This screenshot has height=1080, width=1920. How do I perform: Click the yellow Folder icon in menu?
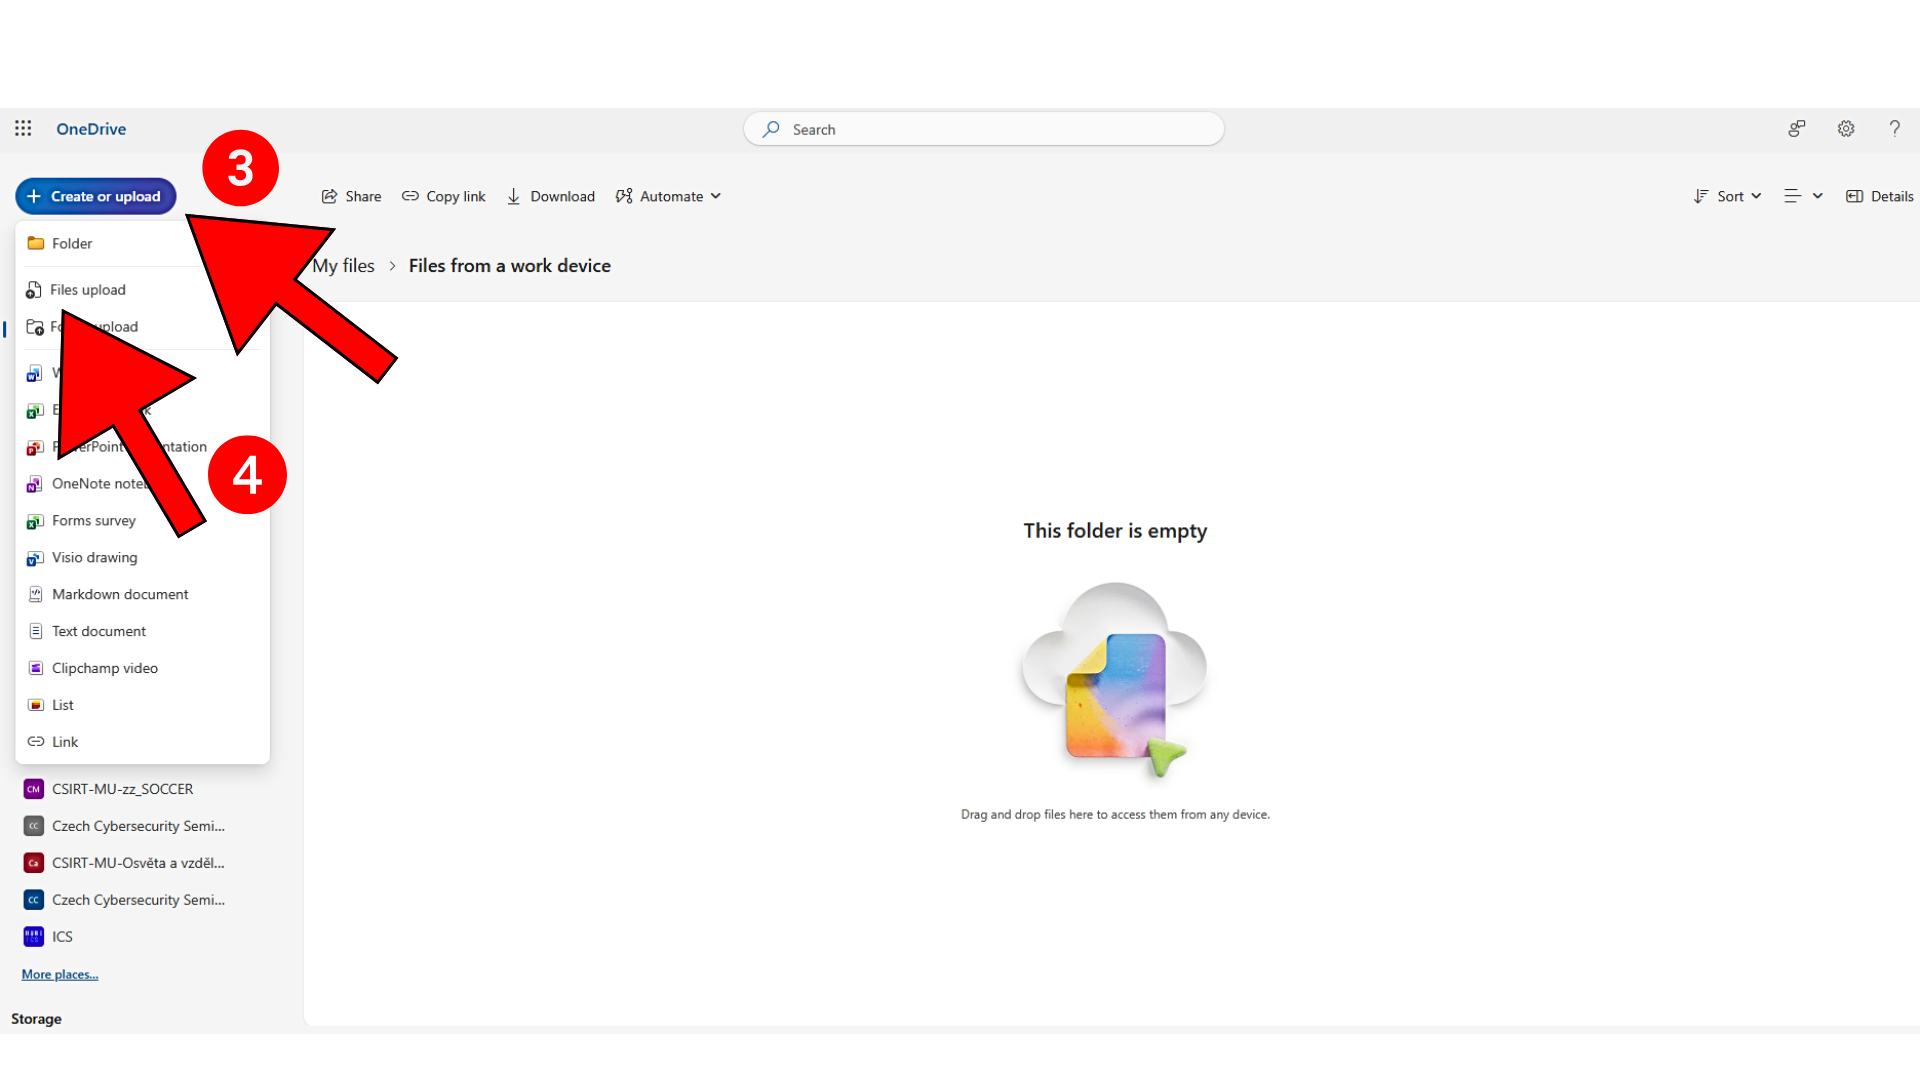point(36,243)
